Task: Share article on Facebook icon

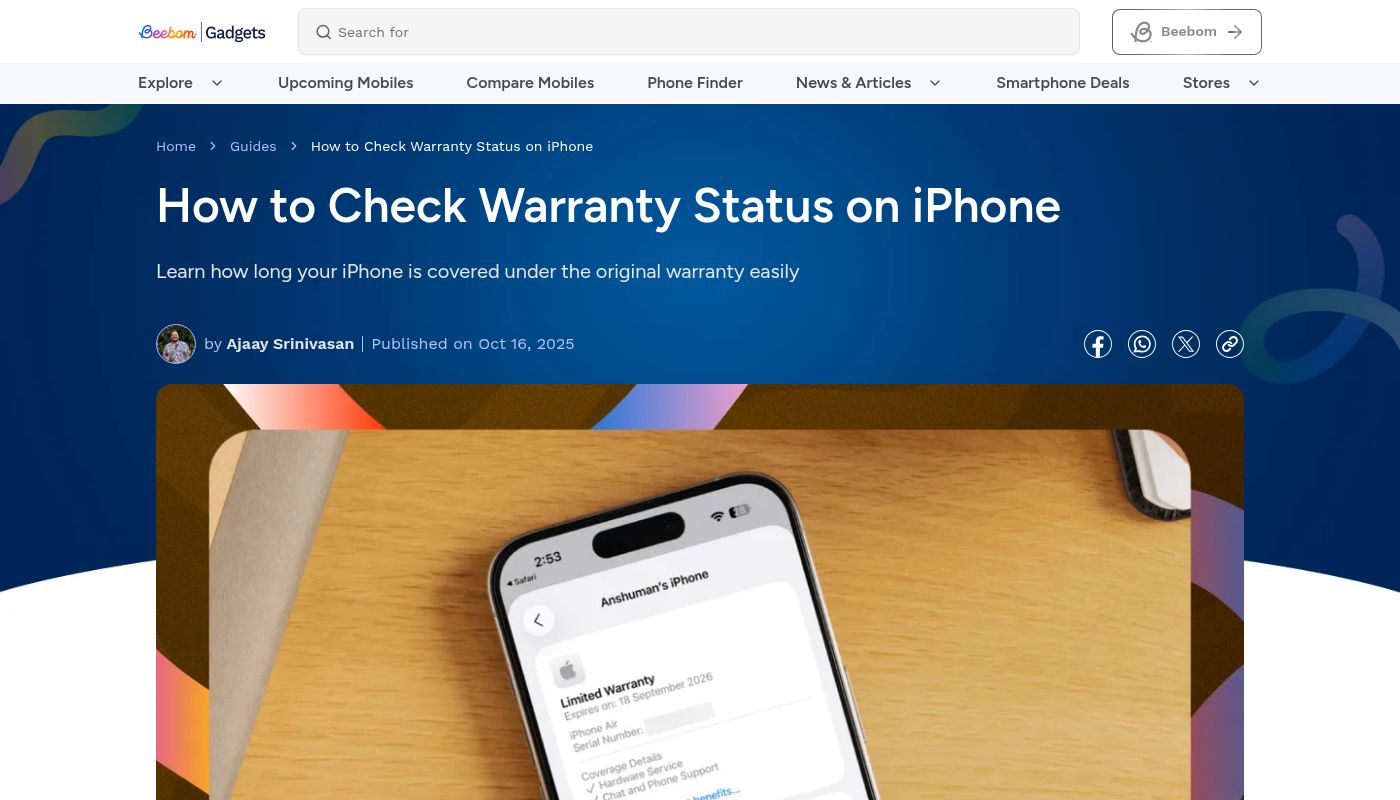Action: tap(1098, 344)
